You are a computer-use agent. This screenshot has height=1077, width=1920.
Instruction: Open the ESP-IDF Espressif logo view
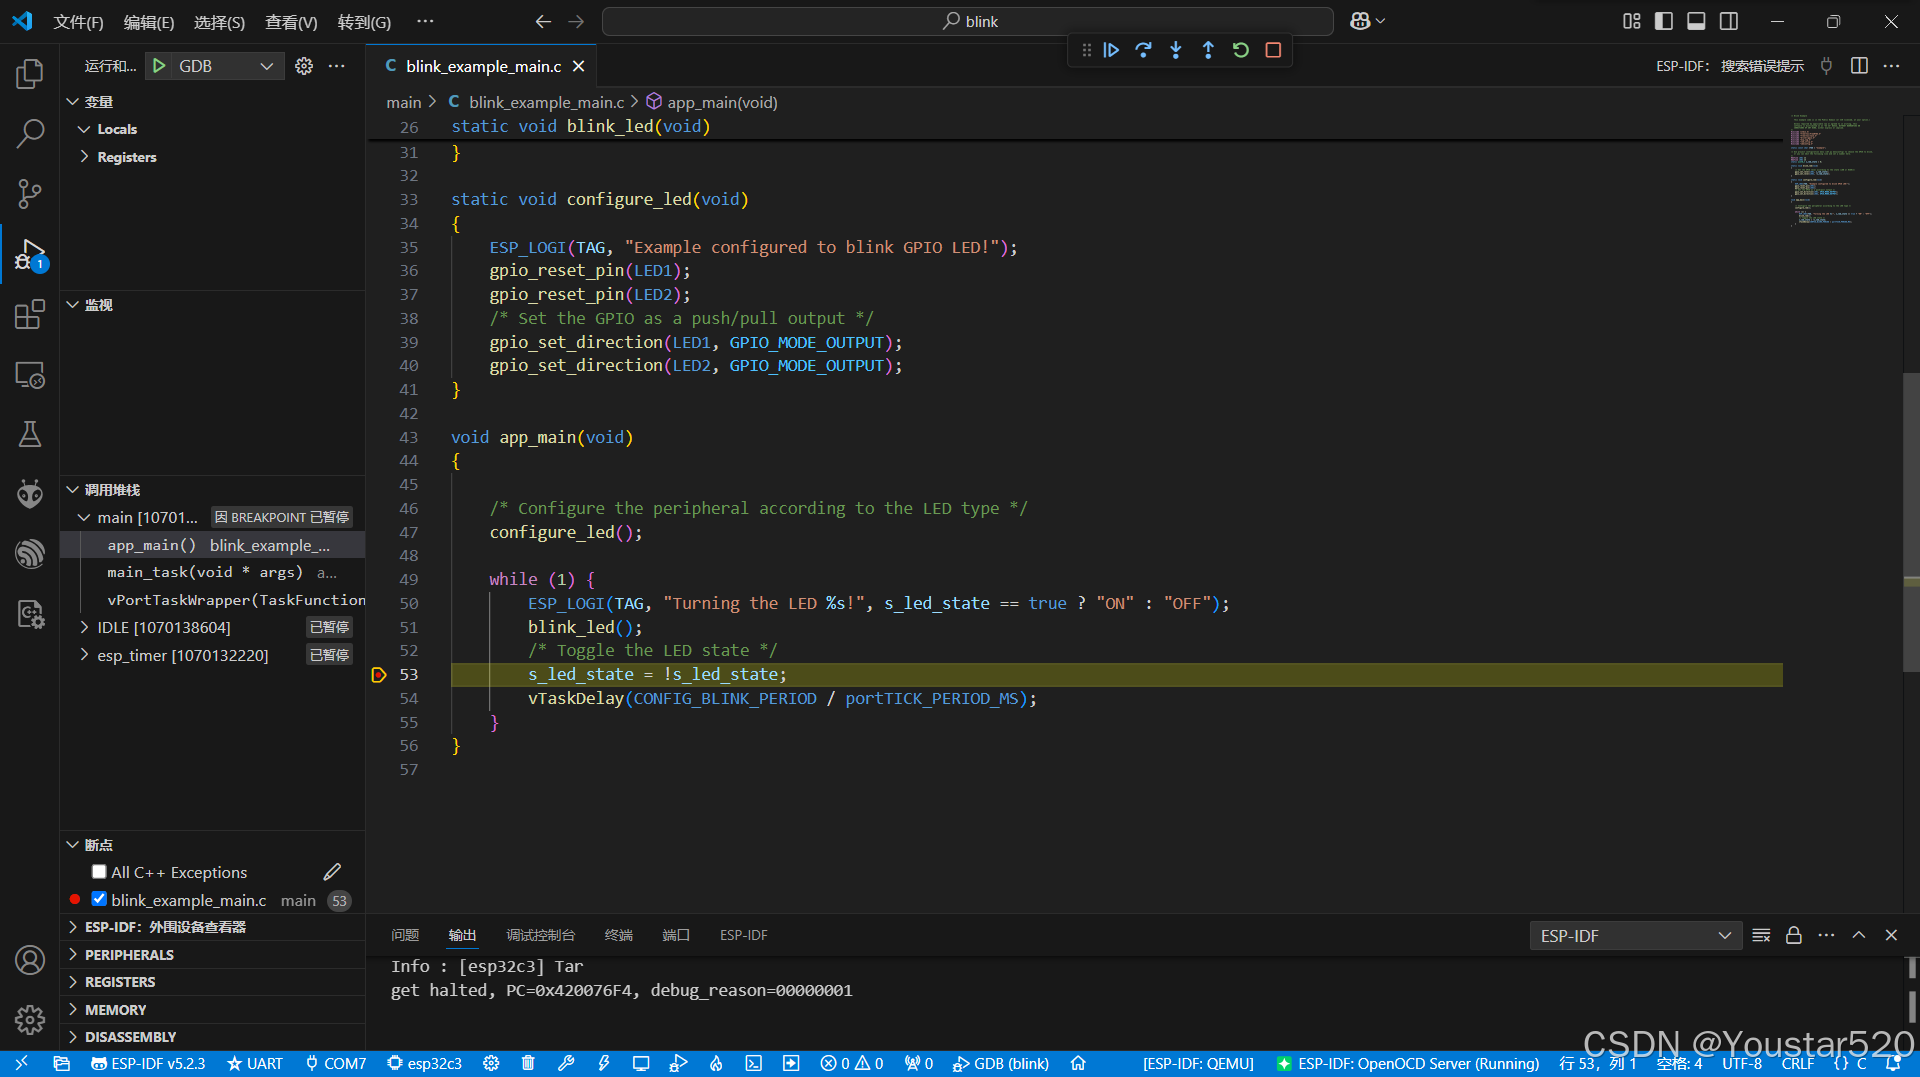(x=30, y=554)
